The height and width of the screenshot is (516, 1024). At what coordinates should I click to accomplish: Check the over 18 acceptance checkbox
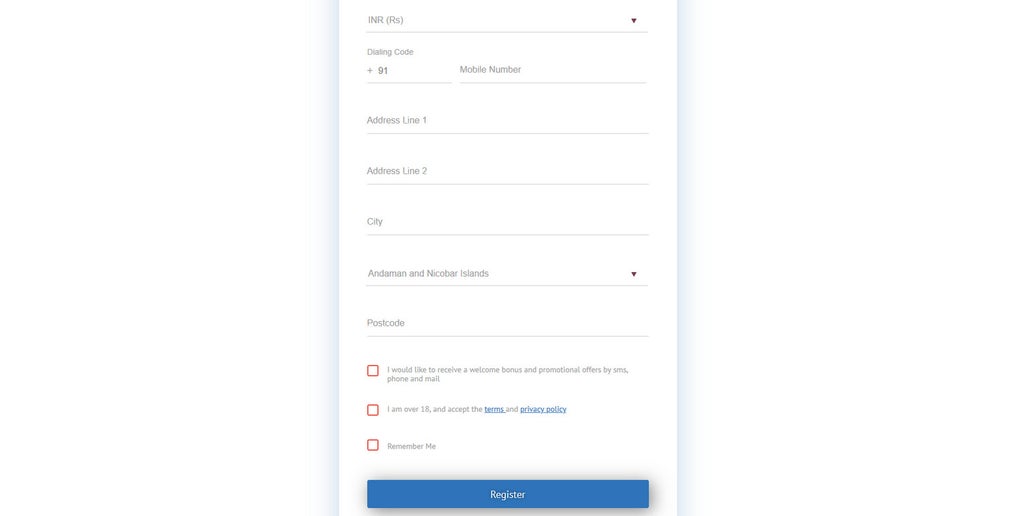point(373,410)
